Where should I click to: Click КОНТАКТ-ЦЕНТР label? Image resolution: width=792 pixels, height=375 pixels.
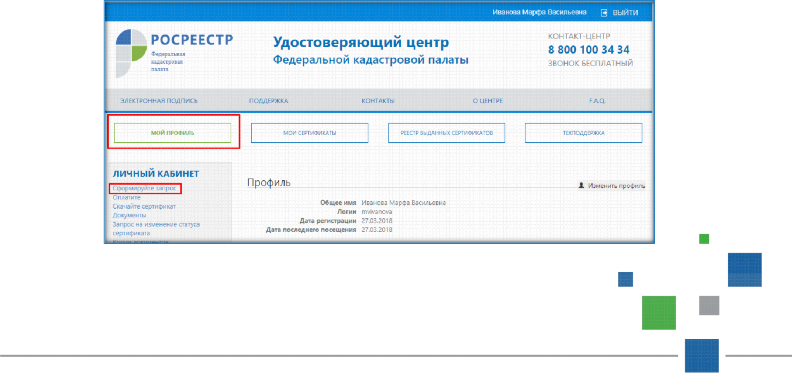click(x=579, y=36)
